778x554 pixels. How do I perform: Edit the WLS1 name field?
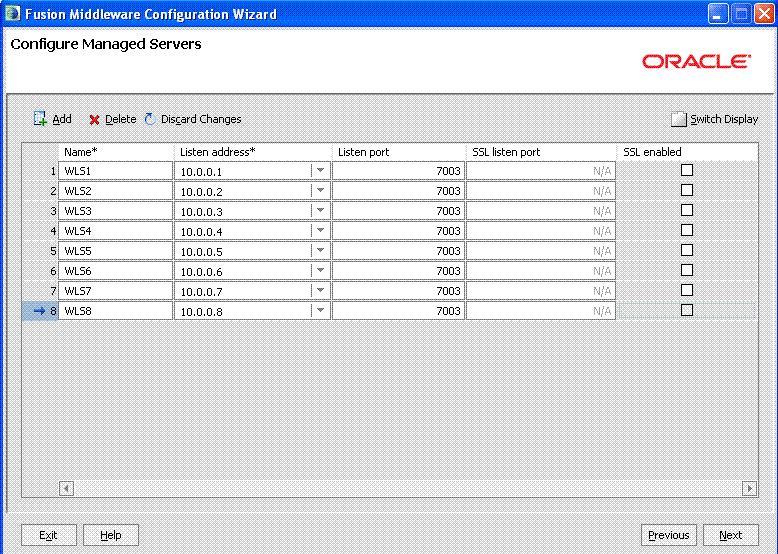click(116, 171)
